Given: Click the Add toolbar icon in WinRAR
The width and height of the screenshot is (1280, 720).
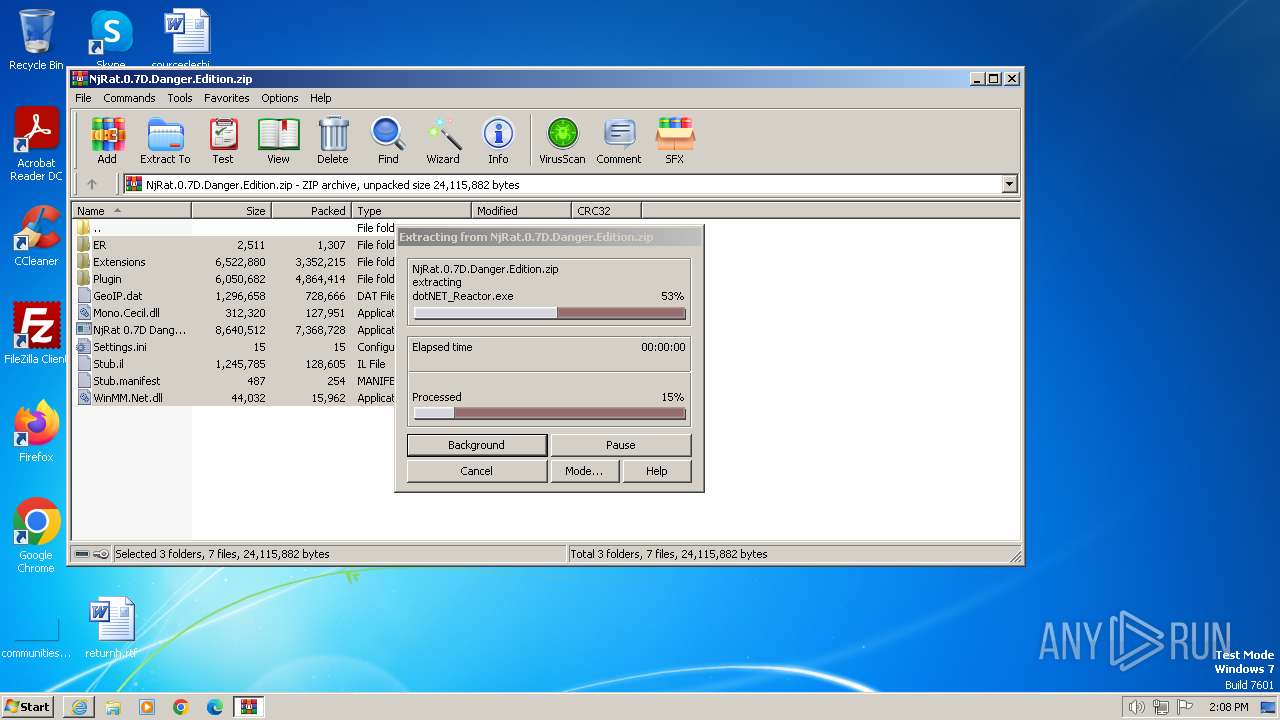Looking at the screenshot, I should coord(107,141).
